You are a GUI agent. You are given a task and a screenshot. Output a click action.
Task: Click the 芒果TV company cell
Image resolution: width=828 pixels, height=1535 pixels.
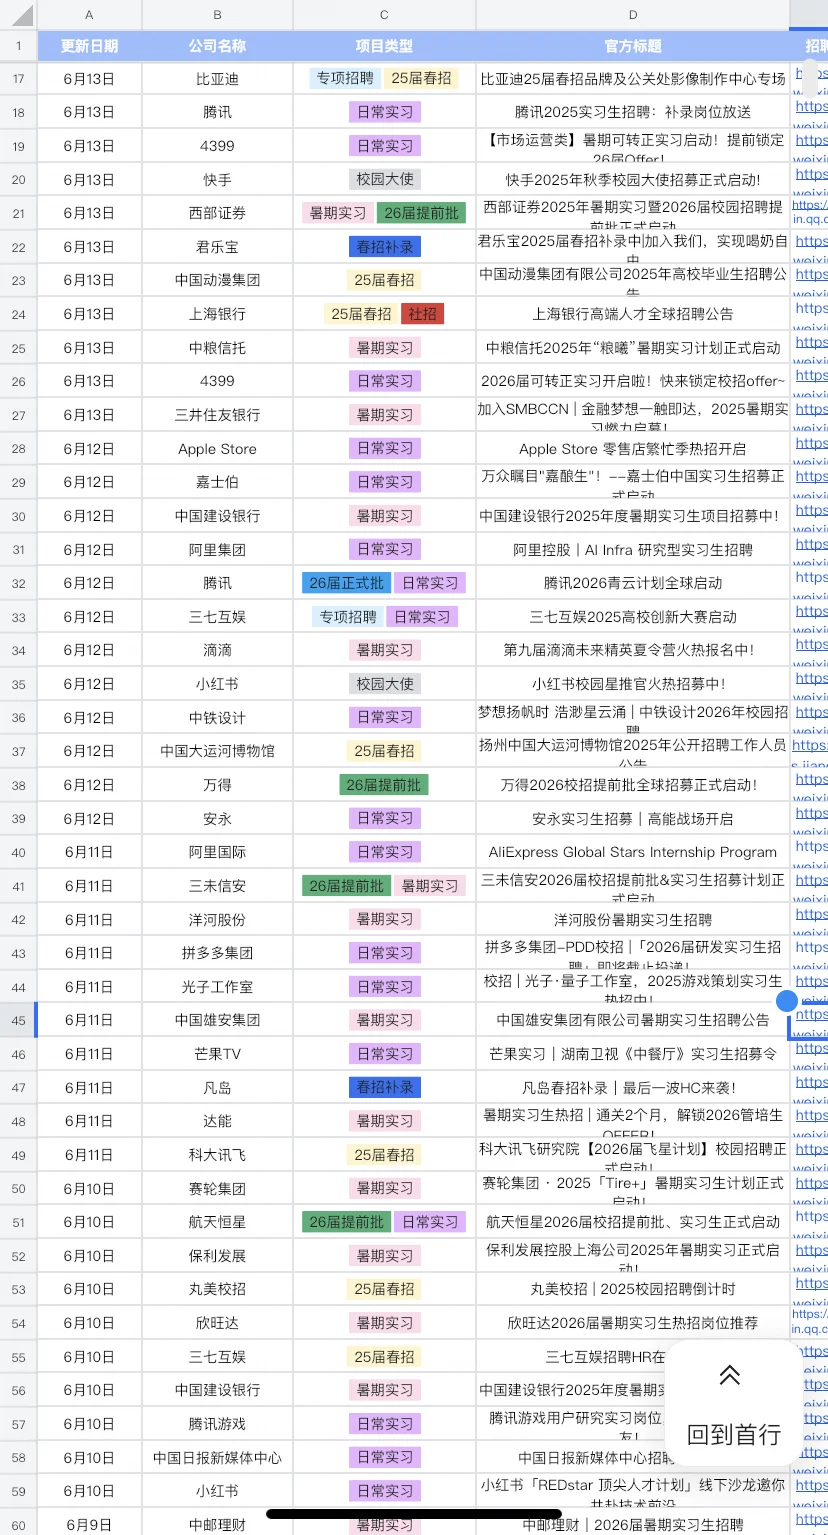tap(217, 1054)
